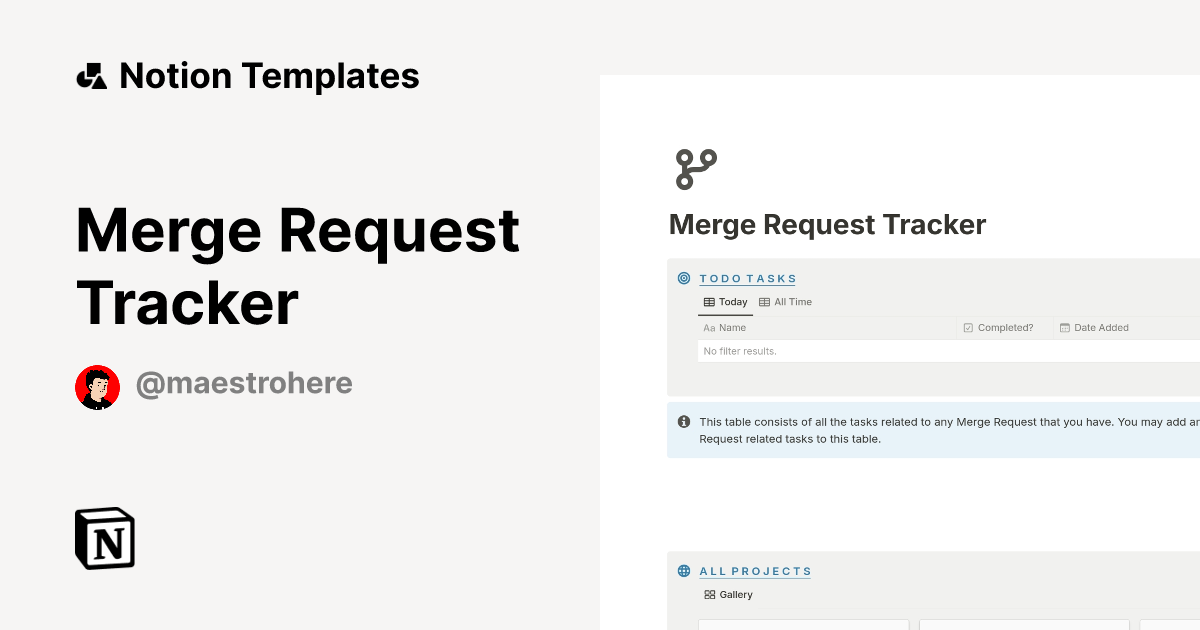Click the target icon beside TODO TASKS
Viewport: 1200px width, 630px height.
pos(683,278)
